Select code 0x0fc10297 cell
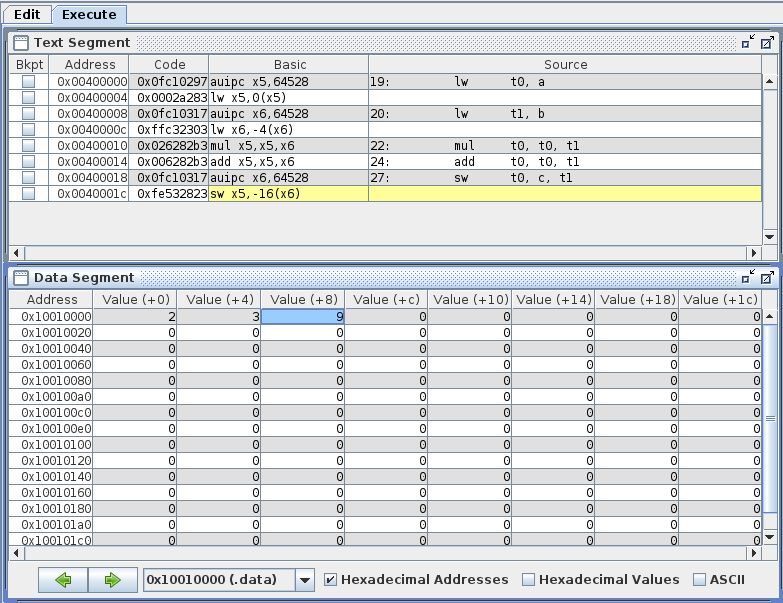Screen dimensions: 783x603 tap(169, 81)
